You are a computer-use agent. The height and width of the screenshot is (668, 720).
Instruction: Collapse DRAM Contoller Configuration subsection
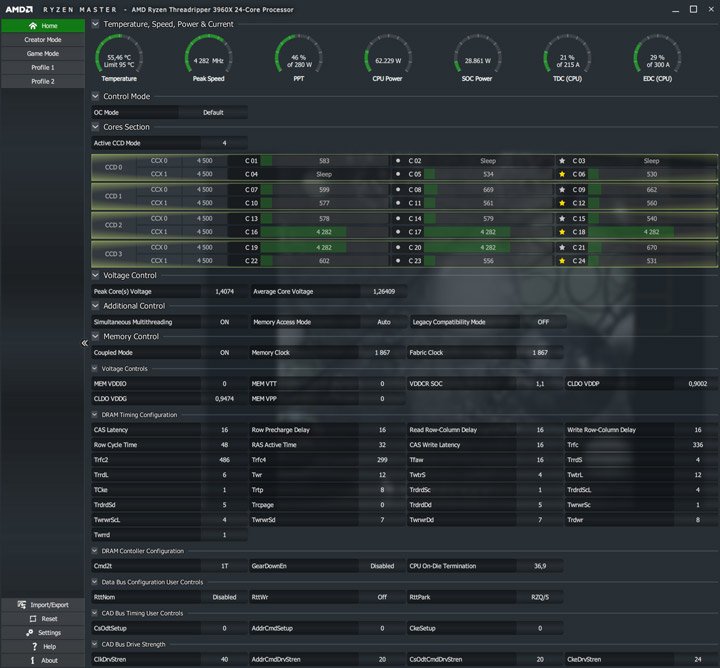click(x=95, y=550)
